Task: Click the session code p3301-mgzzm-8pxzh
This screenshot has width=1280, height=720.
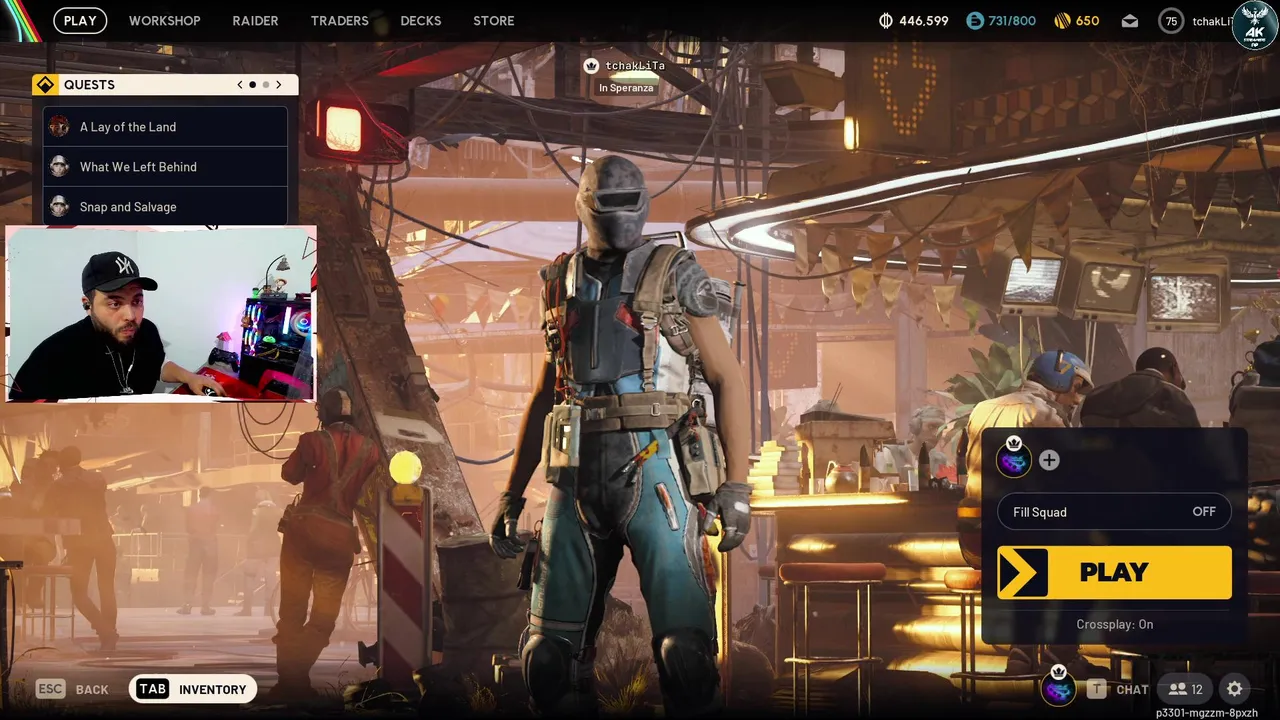Action: click(x=1206, y=713)
